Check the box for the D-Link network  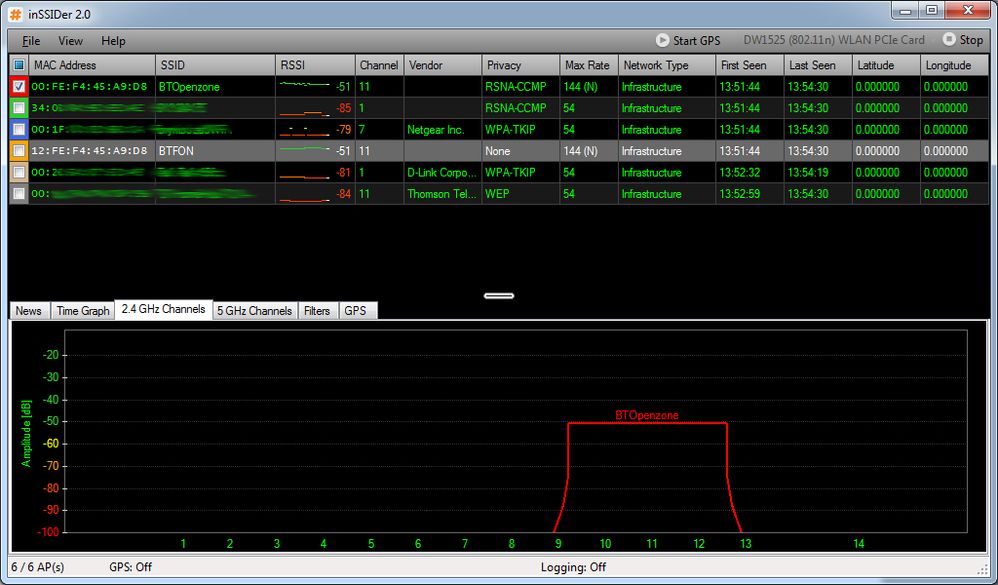pos(19,173)
